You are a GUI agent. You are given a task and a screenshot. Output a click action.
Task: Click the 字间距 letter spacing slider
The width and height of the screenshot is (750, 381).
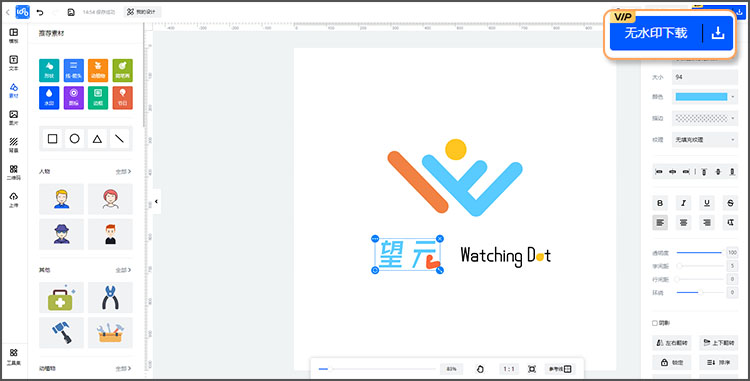pyautogui.click(x=700, y=266)
